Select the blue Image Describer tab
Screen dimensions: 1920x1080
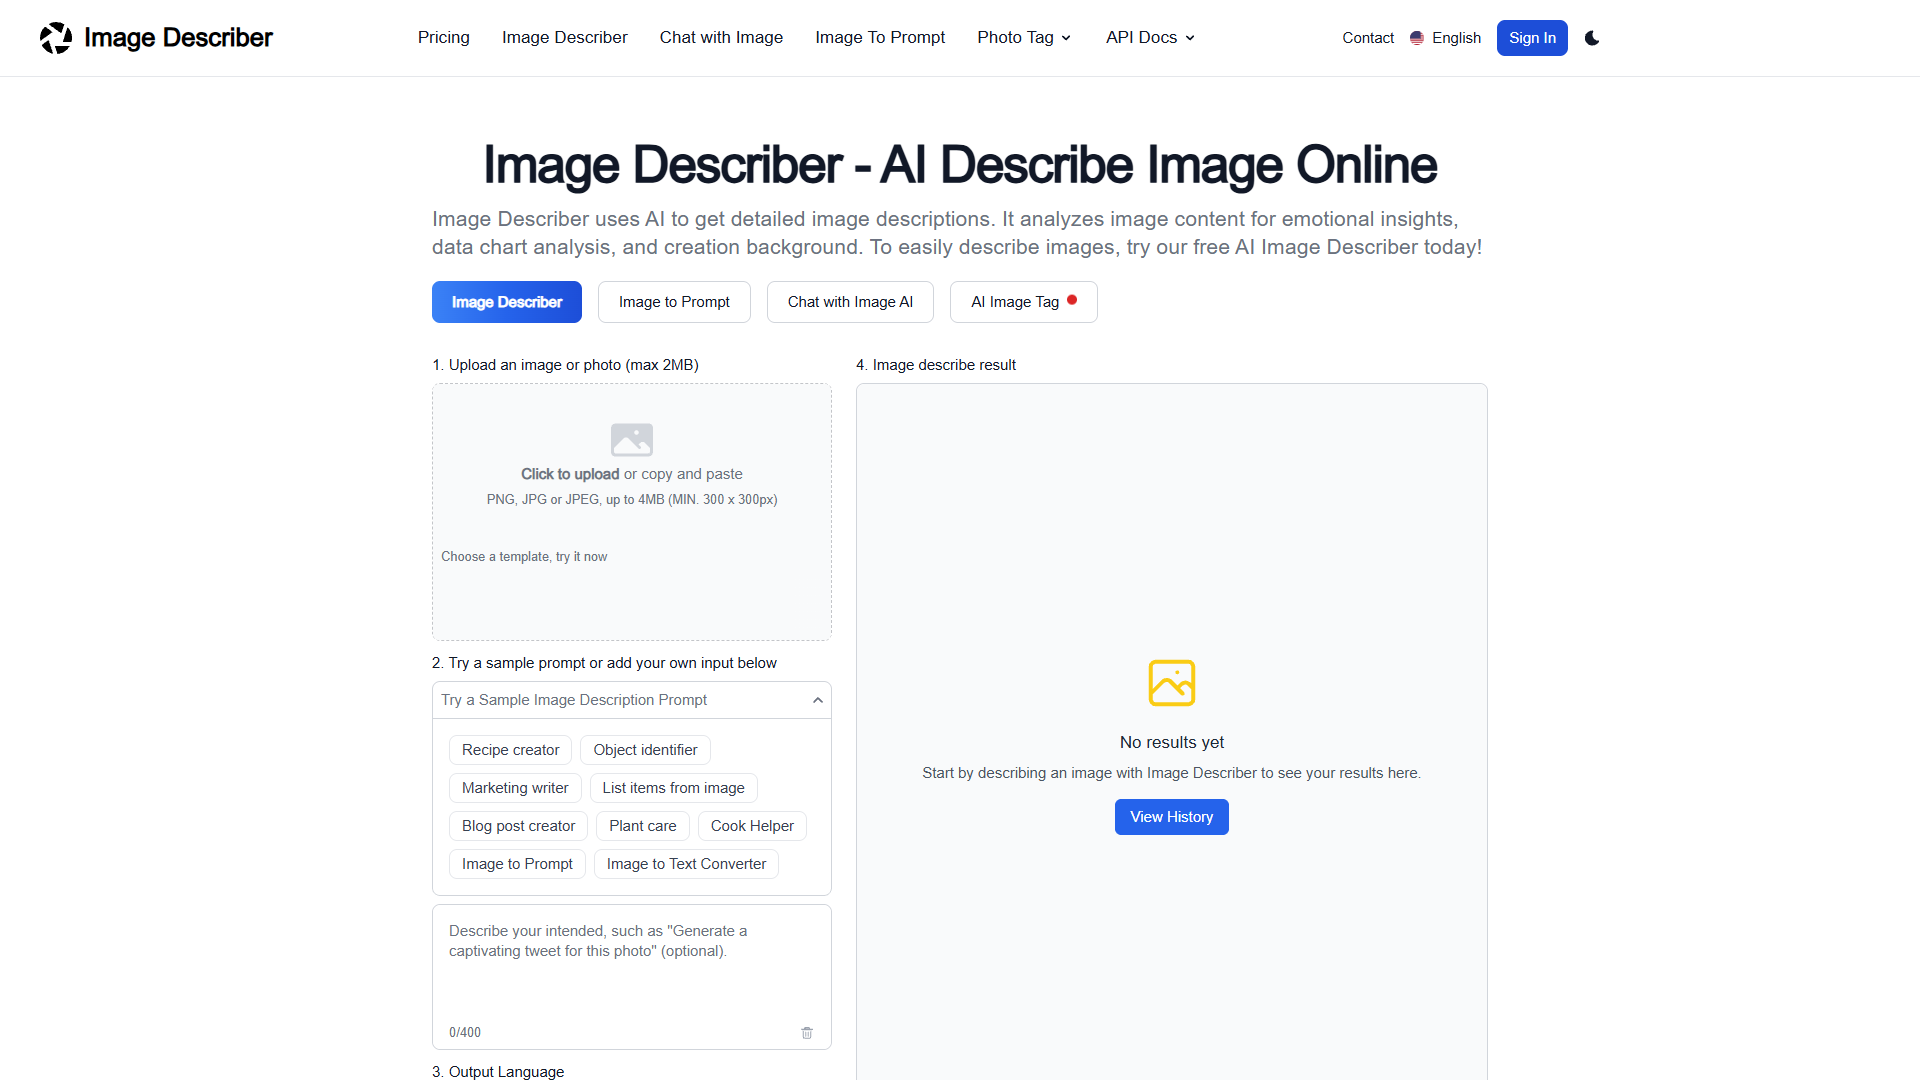tap(507, 302)
